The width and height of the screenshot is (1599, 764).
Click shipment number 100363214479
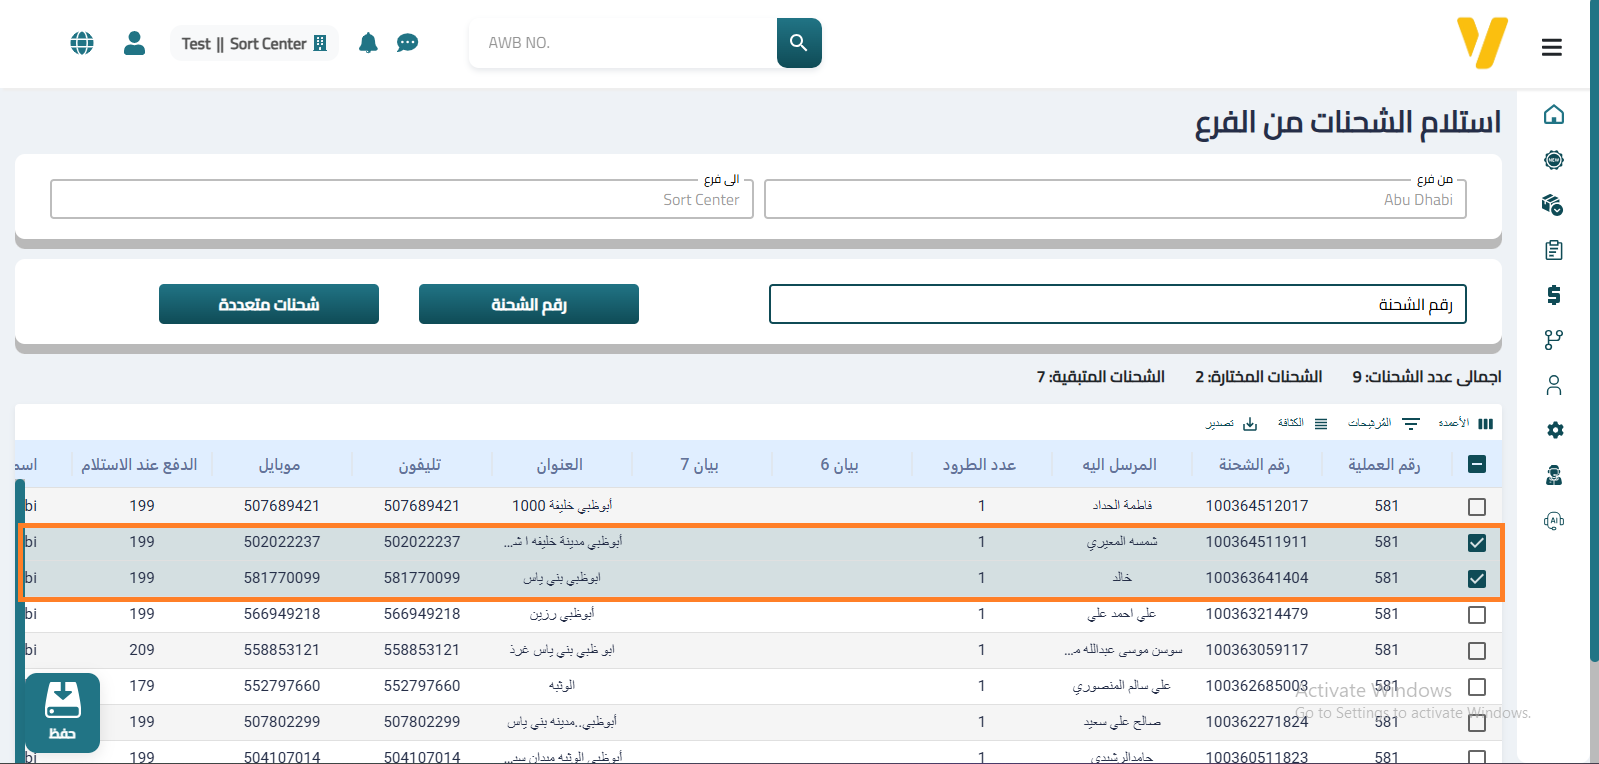[1256, 614]
